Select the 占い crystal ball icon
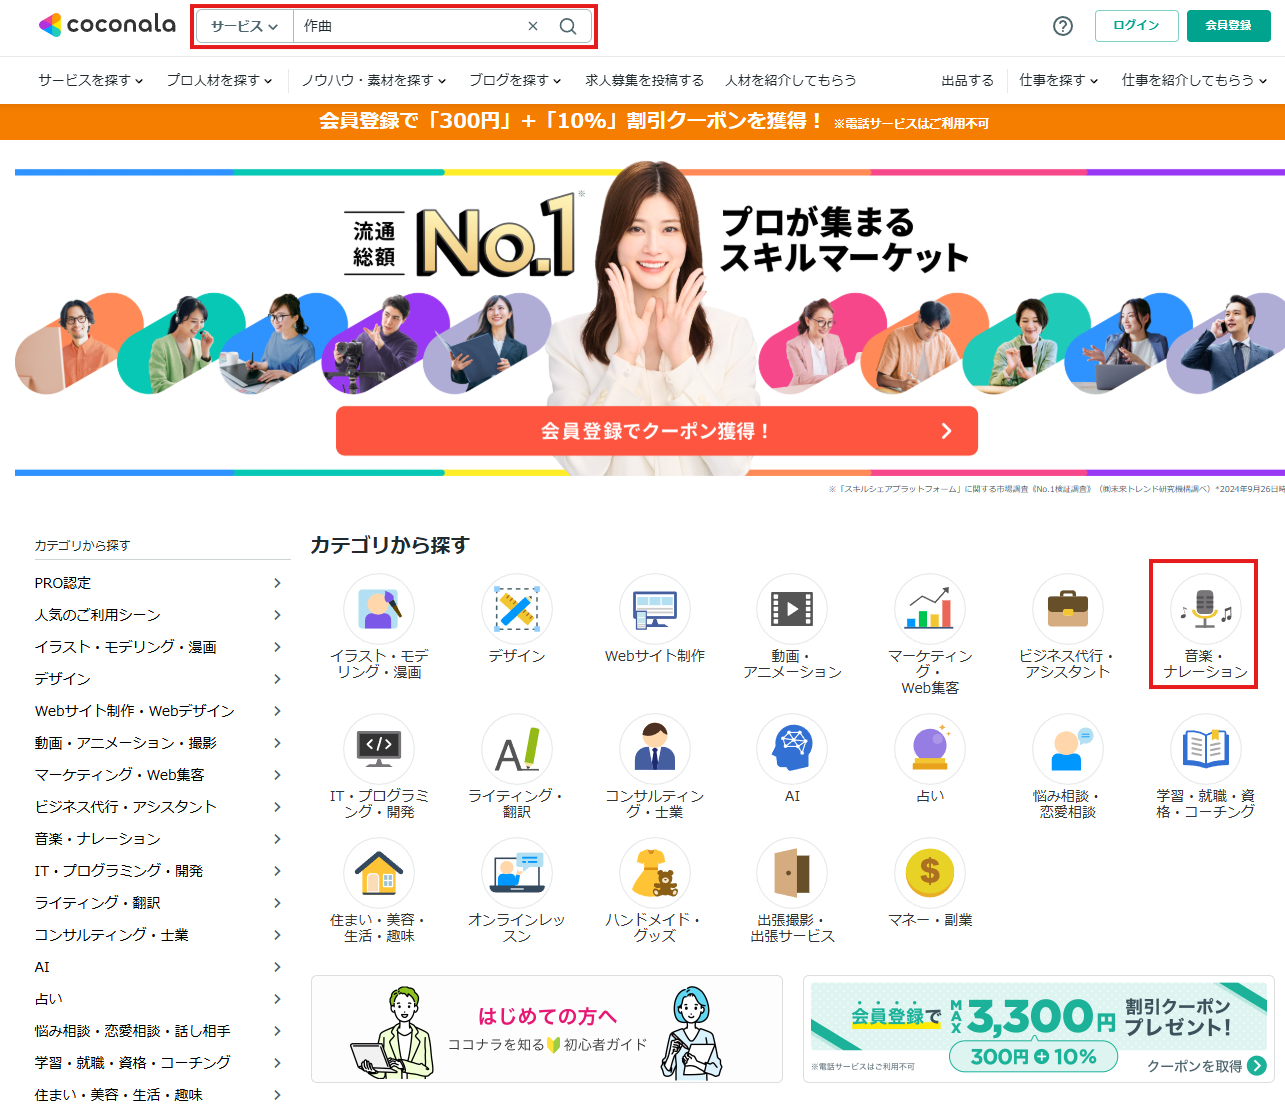This screenshot has height=1106, width=1285. coord(930,749)
